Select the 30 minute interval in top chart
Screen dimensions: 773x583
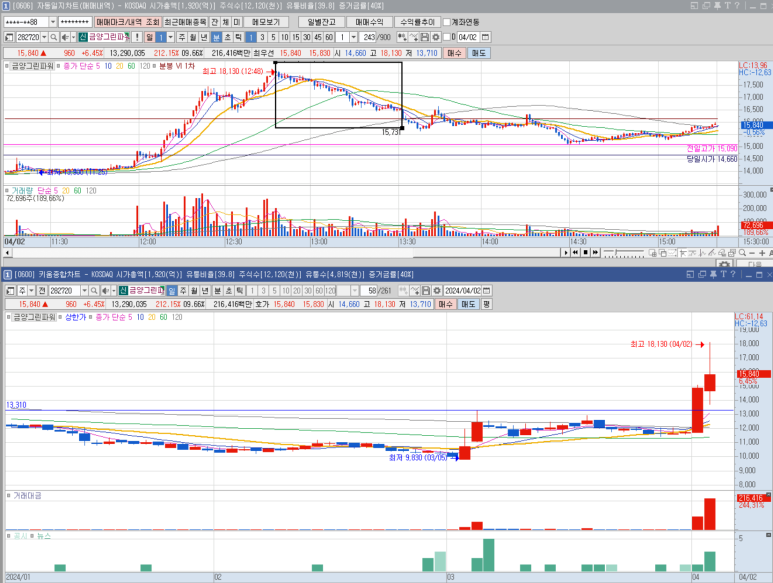[x=307, y=37]
